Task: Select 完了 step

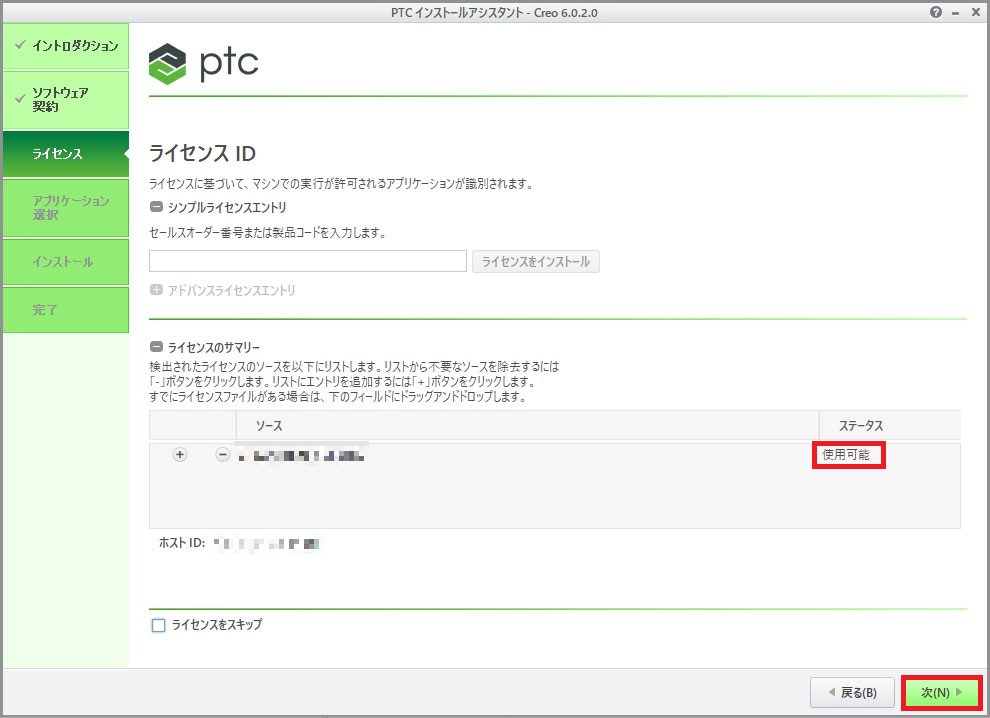Action: pos(66,310)
